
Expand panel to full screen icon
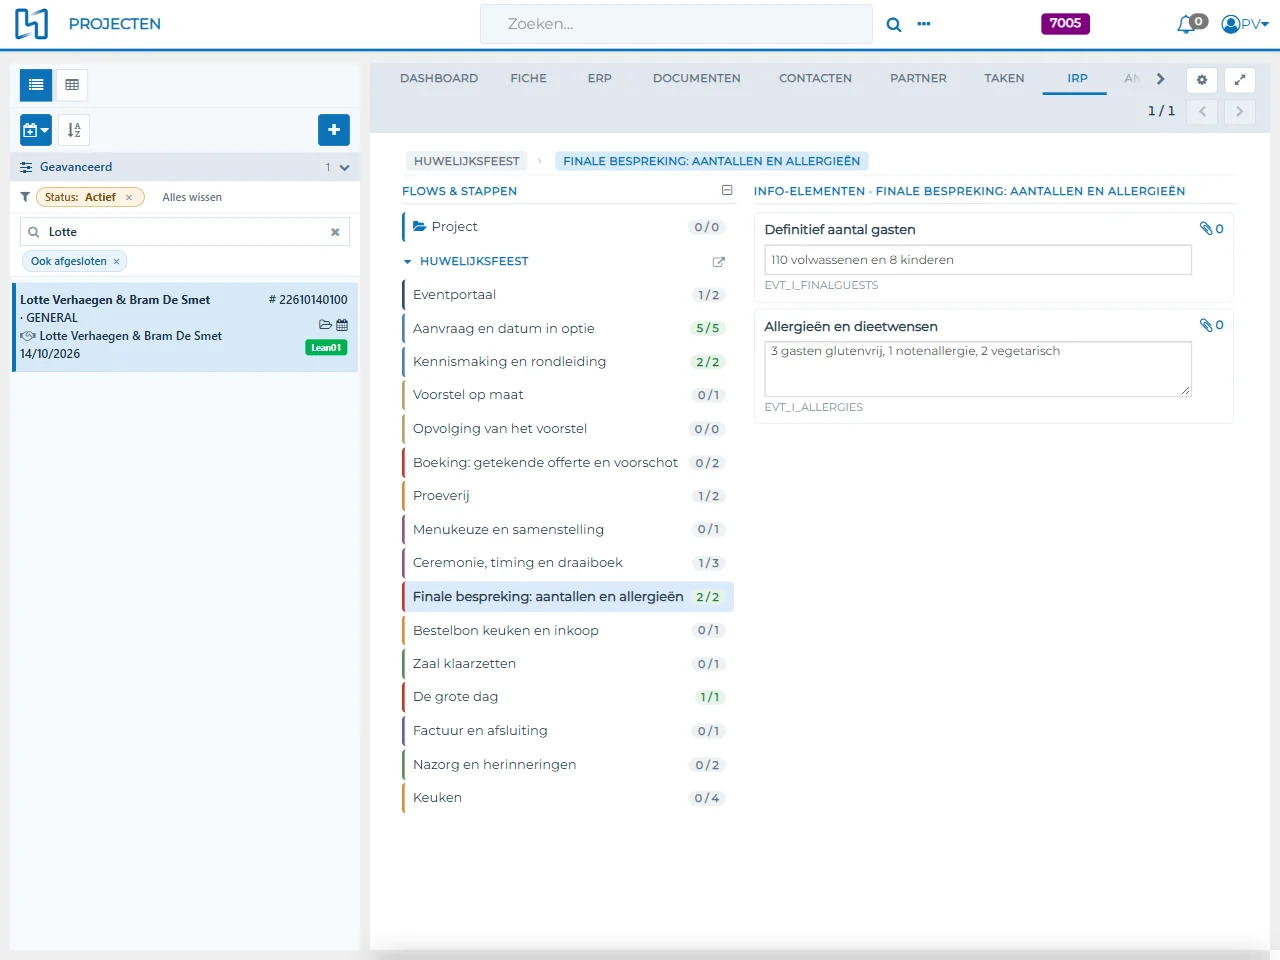click(x=1240, y=80)
